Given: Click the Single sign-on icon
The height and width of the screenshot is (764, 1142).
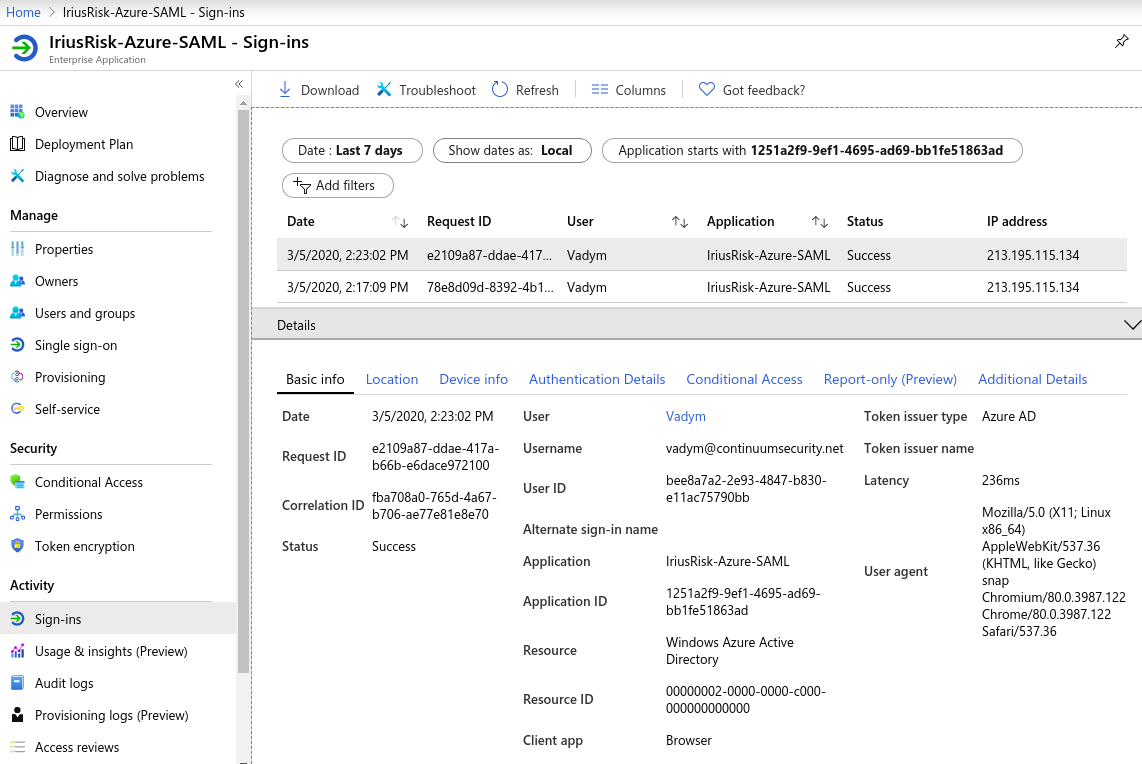Looking at the screenshot, I should [x=17, y=345].
